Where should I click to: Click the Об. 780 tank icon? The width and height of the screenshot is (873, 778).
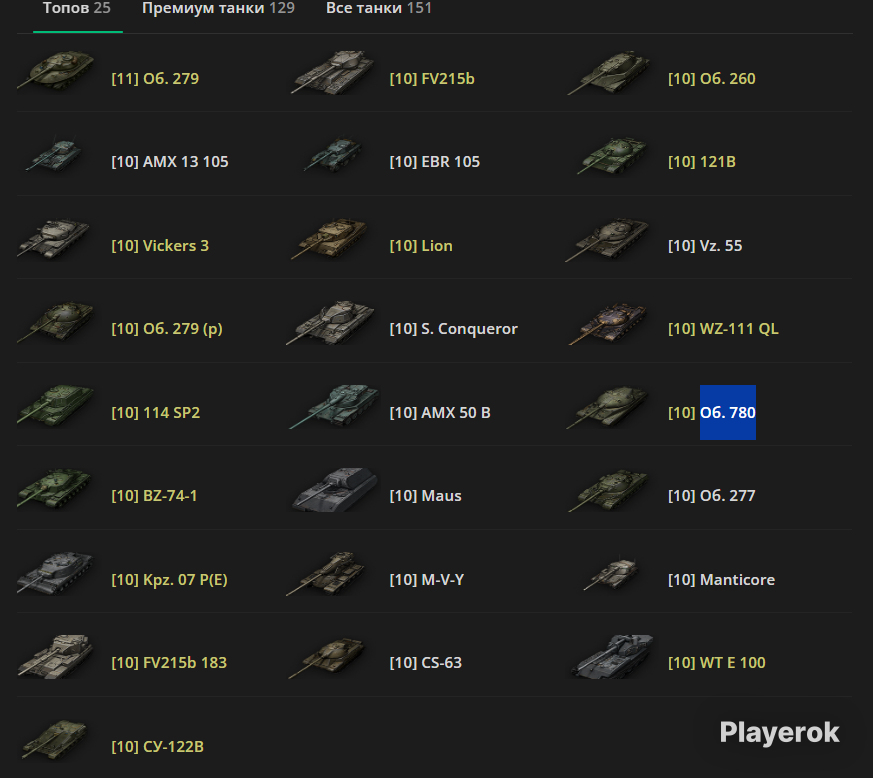pyautogui.click(x=607, y=408)
